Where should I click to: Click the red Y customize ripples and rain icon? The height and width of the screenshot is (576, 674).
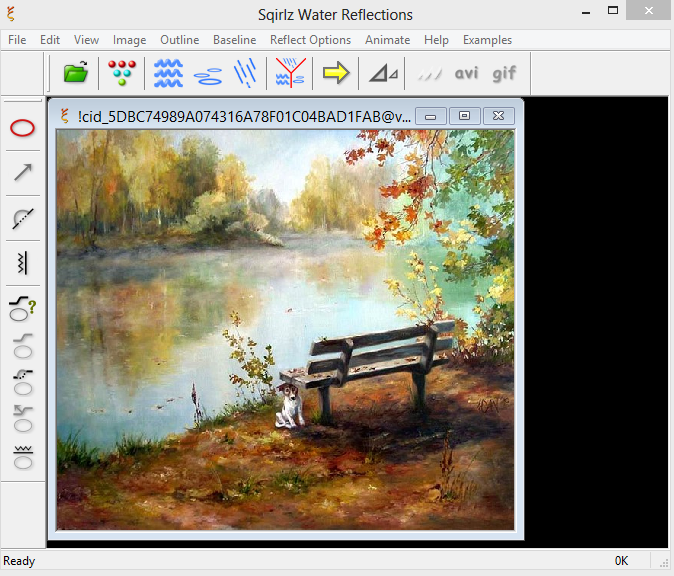(291, 73)
